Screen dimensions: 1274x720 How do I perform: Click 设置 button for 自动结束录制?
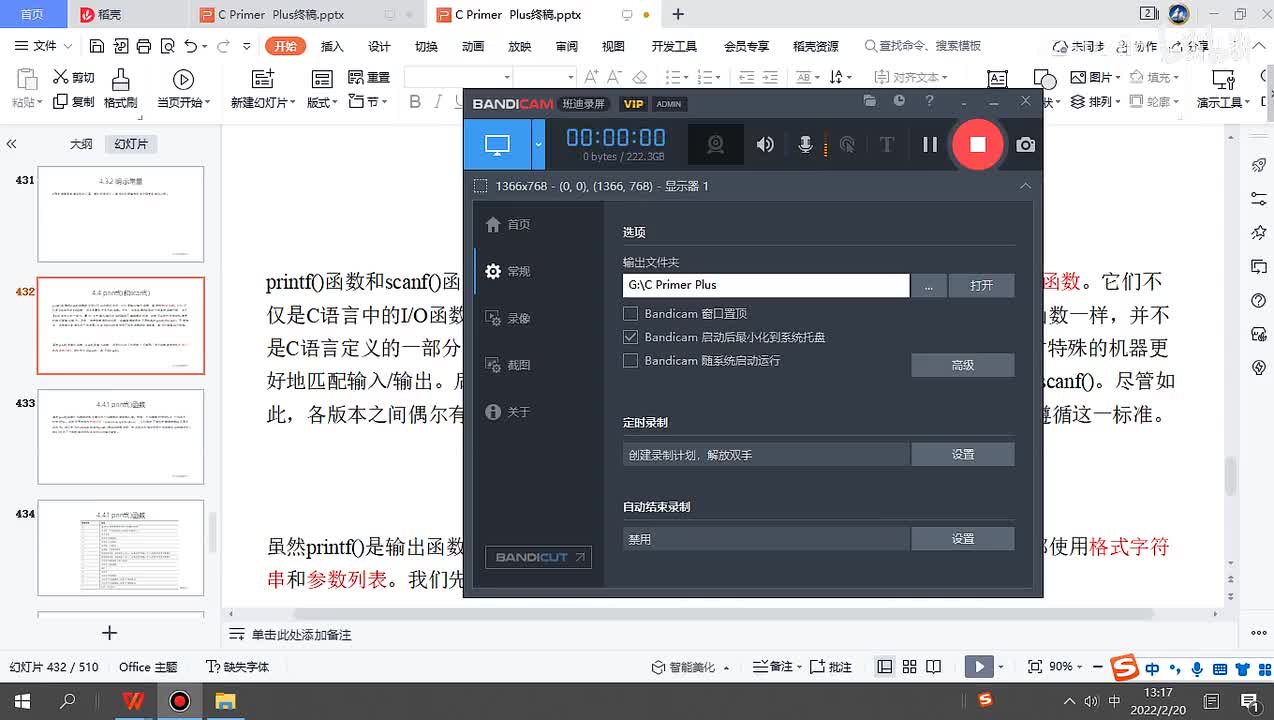pos(963,538)
